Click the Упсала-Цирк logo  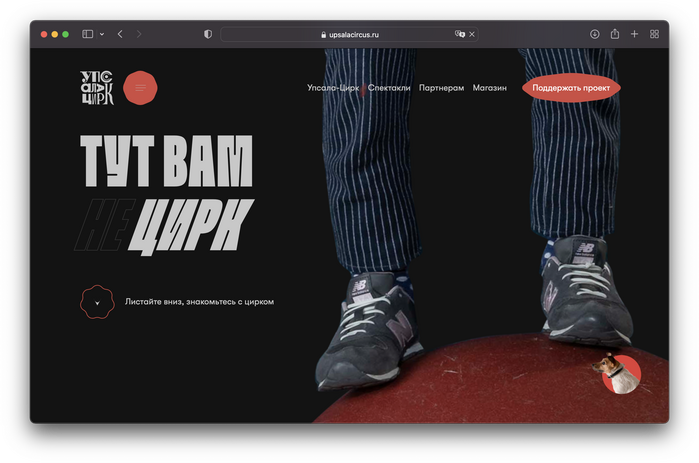pyautogui.click(x=97, y=88)
